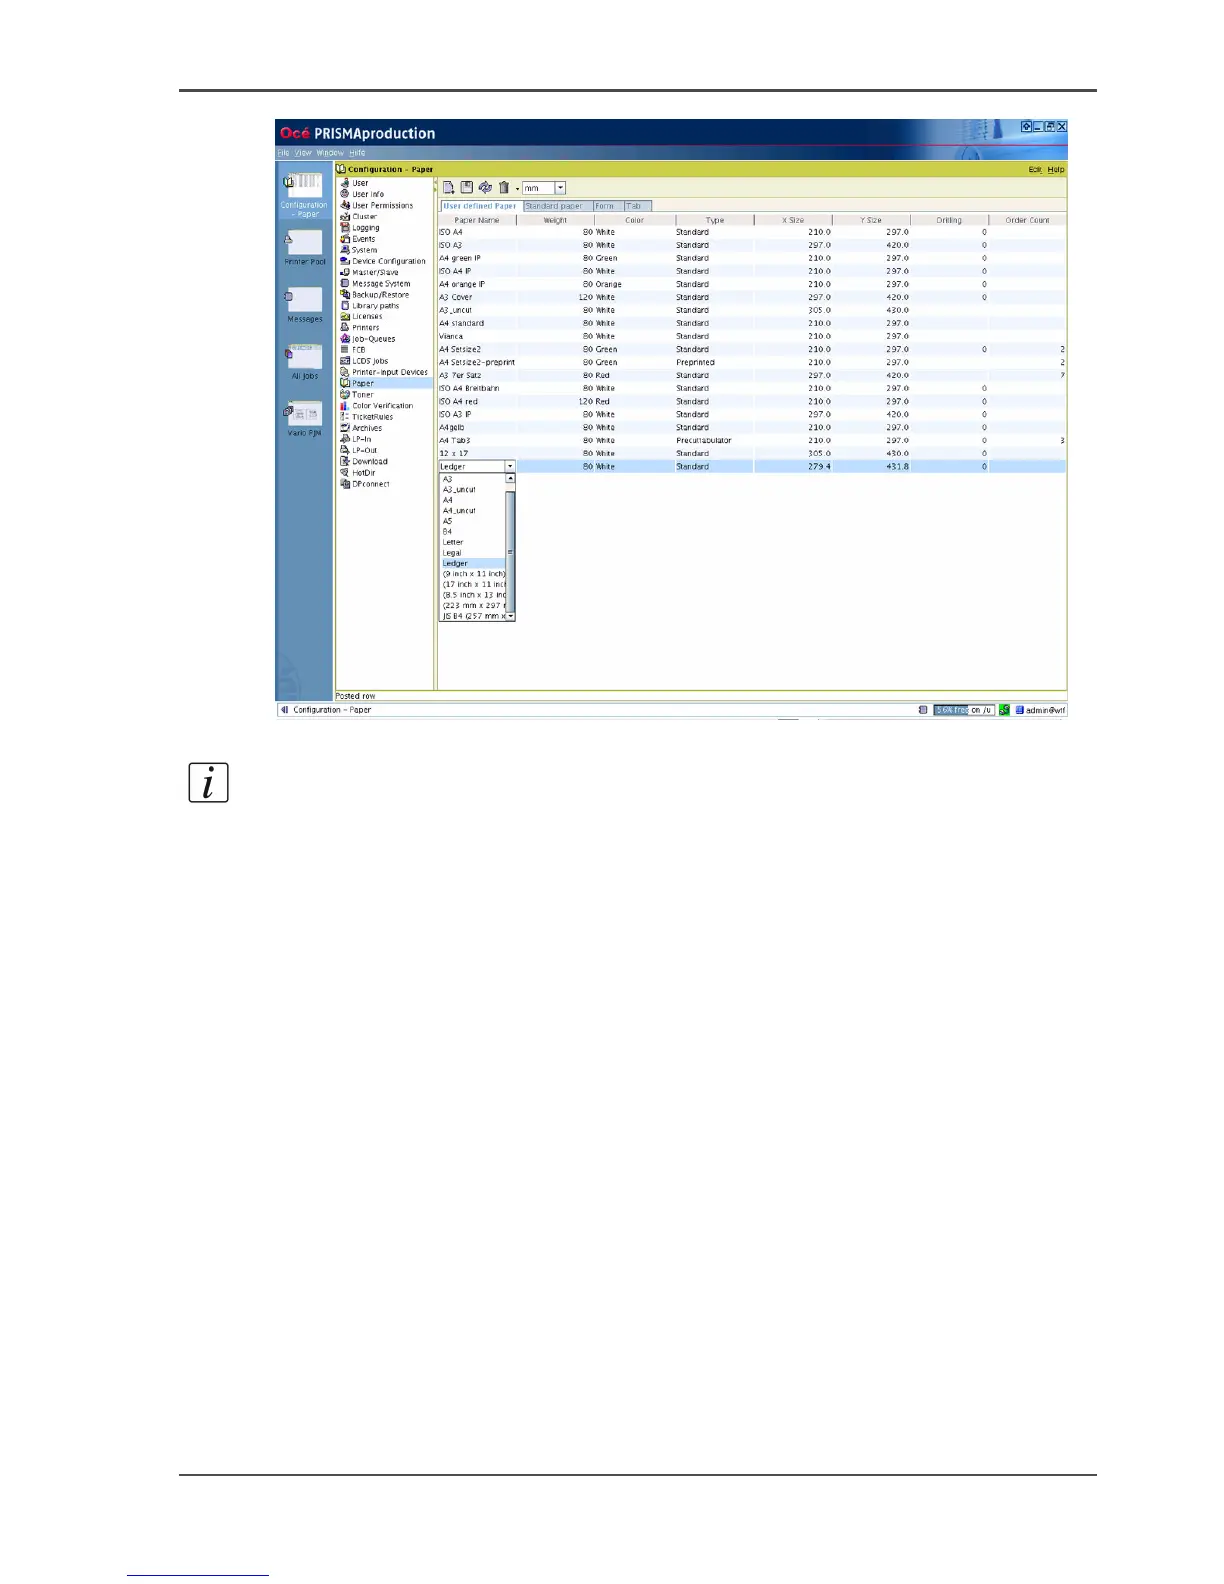Select Toner in the configuration tree

[362, 395]
